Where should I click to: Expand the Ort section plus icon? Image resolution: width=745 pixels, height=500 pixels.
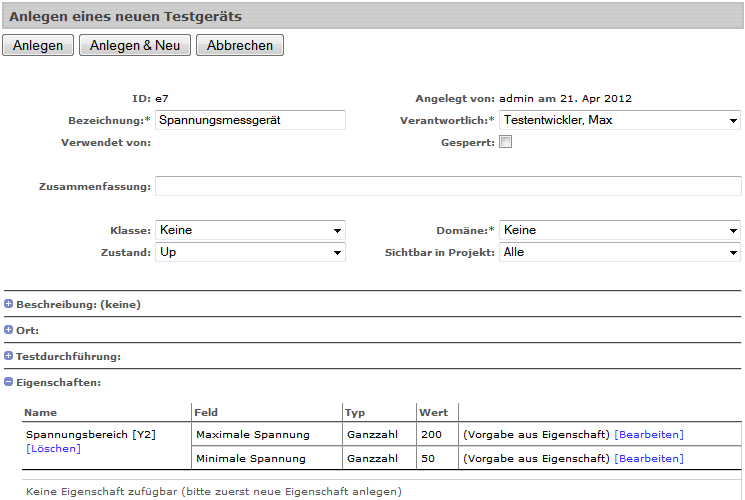point(9,330)
